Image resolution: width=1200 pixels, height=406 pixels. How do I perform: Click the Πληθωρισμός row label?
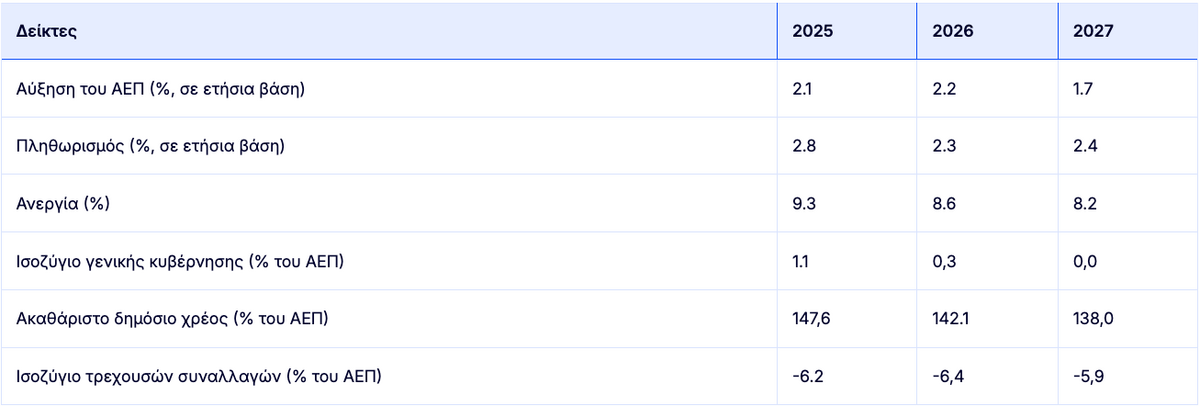click(151, 146)
